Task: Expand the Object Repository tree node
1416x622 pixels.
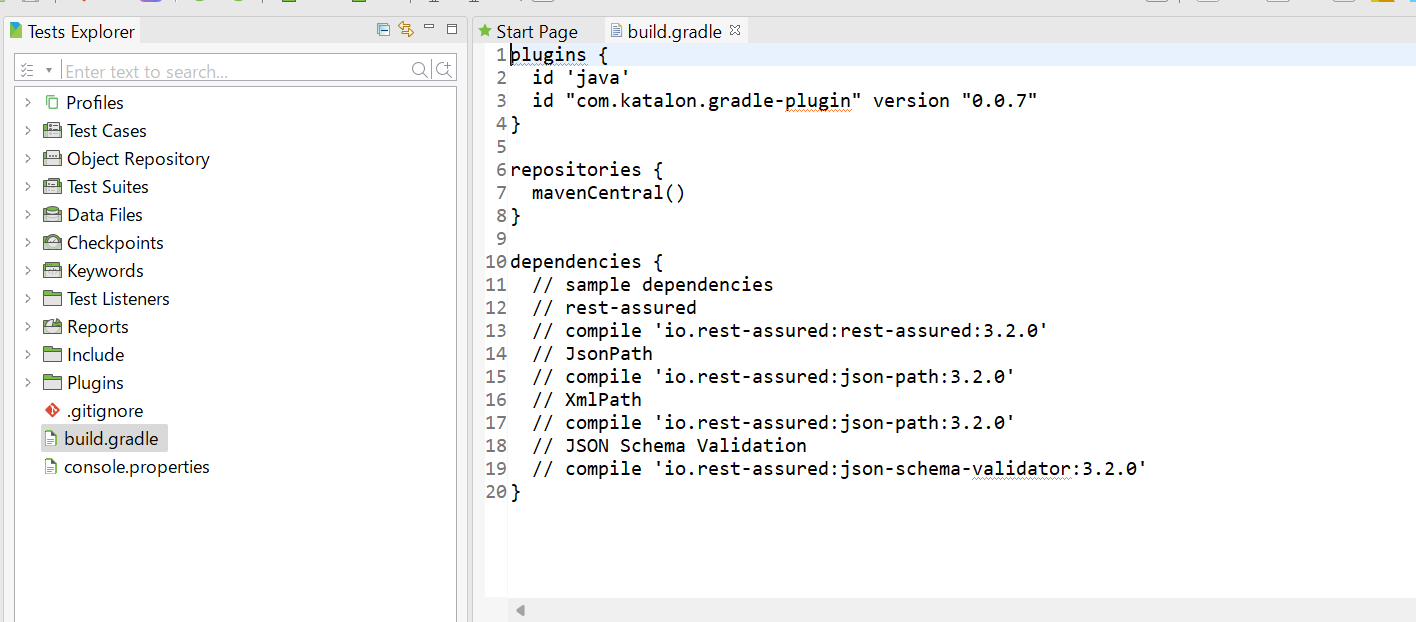Action: click(x=28, y=158)
